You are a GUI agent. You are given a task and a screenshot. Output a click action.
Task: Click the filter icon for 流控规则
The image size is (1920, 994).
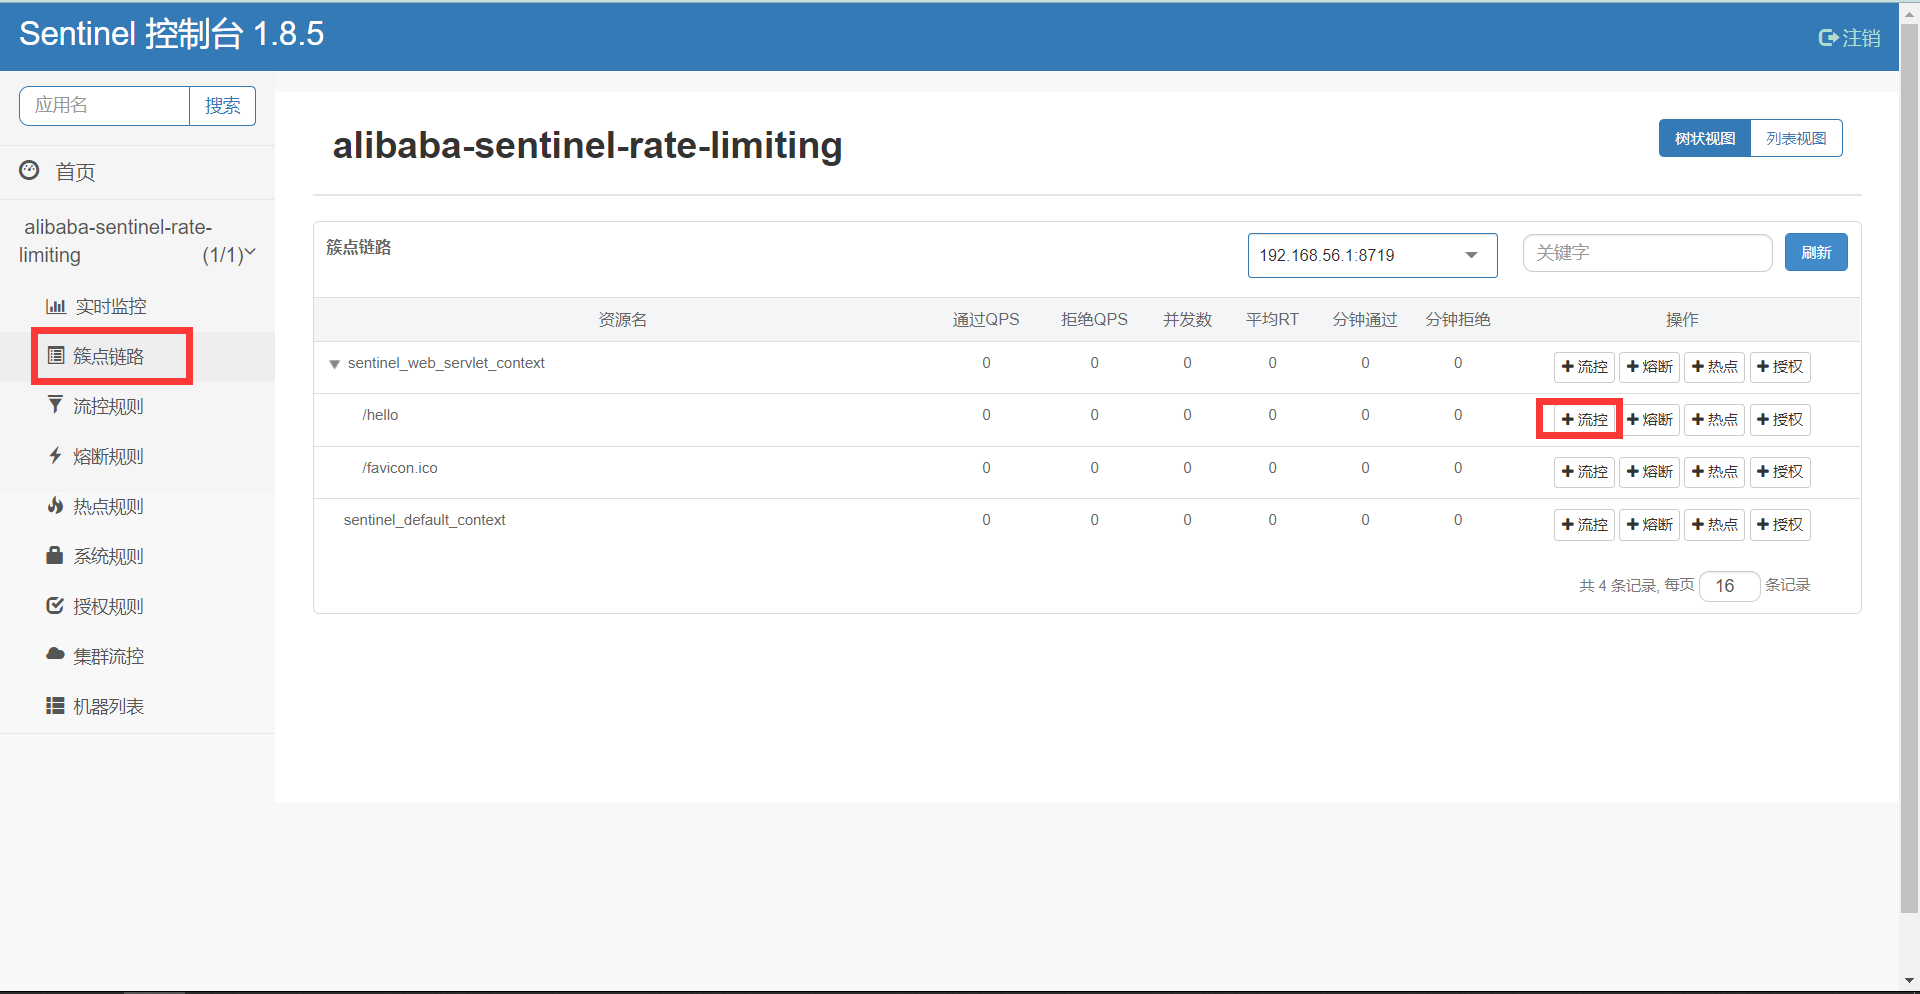point(55,404)
